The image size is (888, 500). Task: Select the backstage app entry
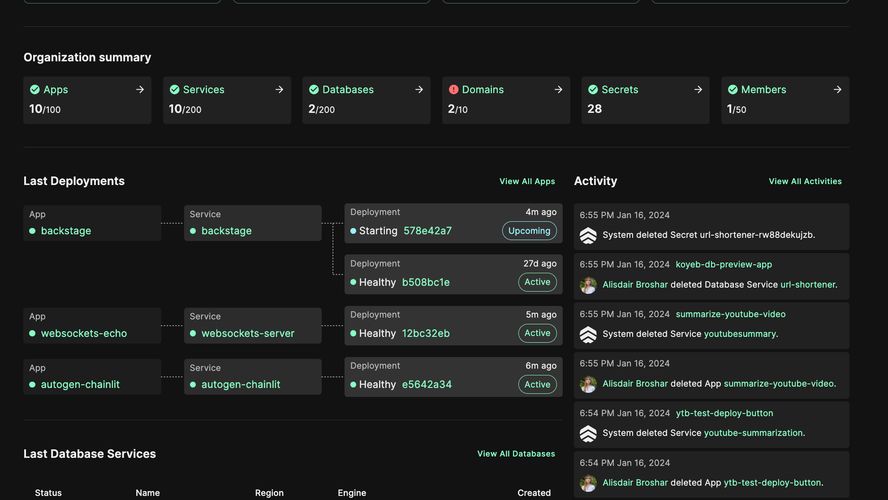click(x=66, y=231)
